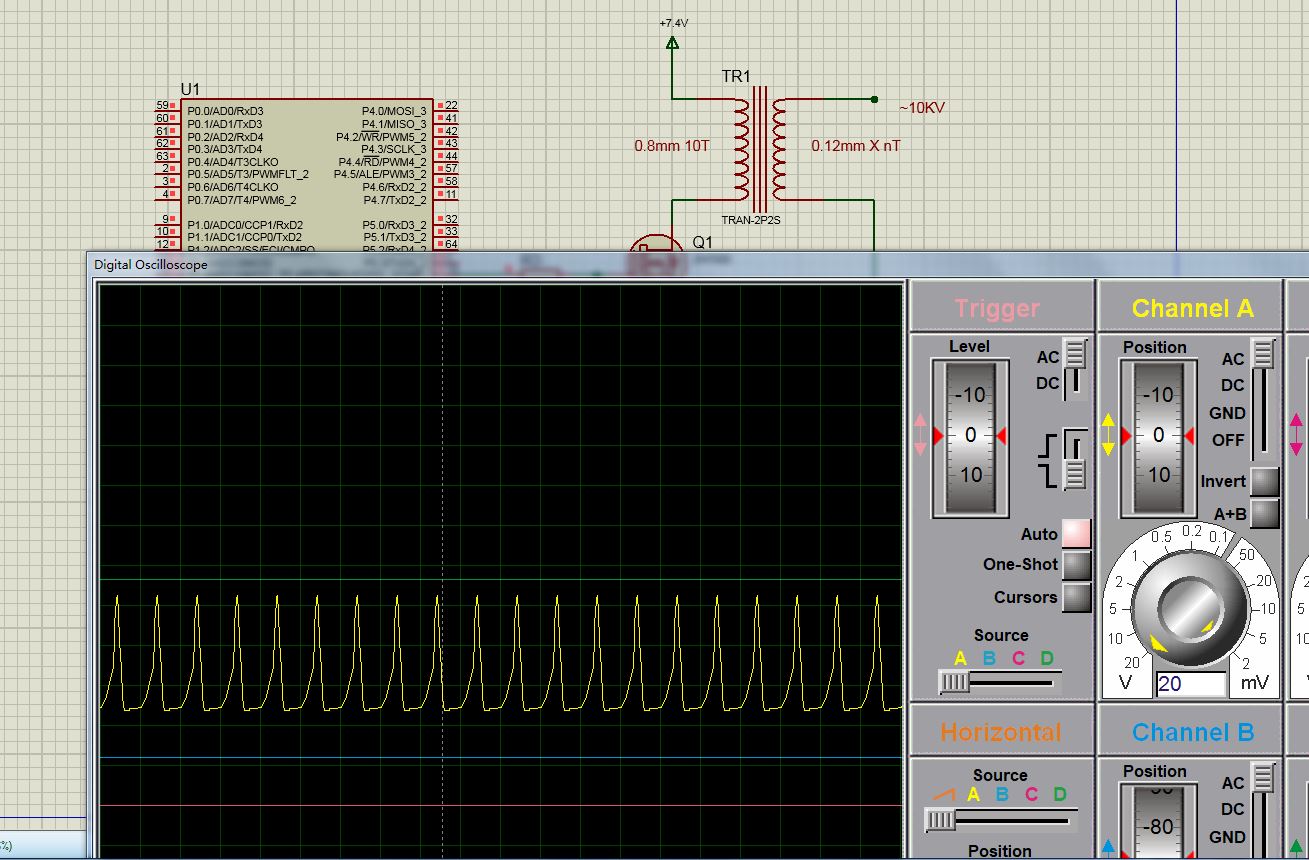This screenshot has height=860, width=1309.
Task: Click Channel A panel header
Action: [1192, 308]
